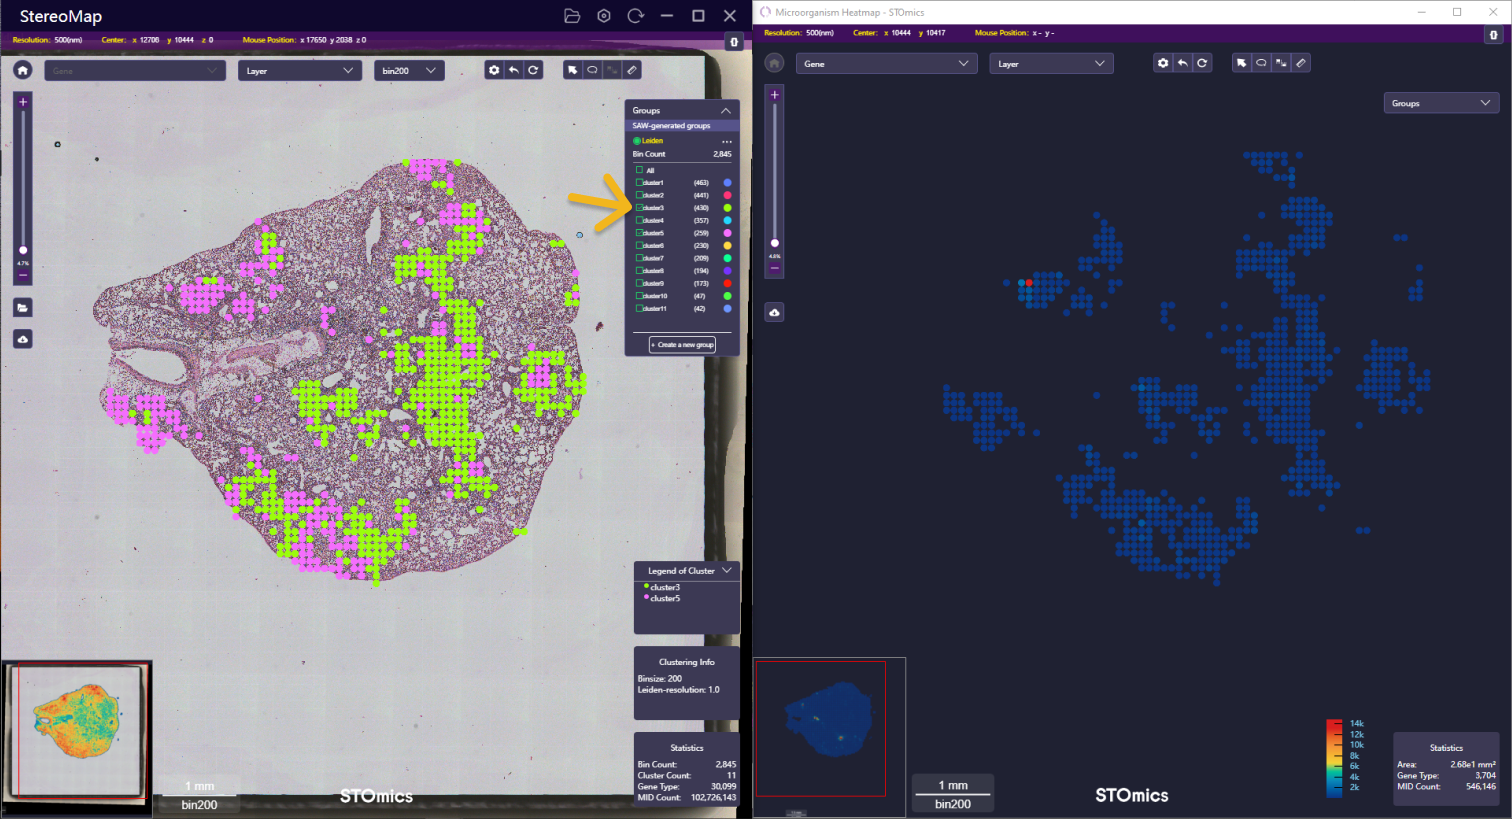1512x819 pixels.
Task: Click cluster9 red color swatch
Action: (x=727, y=284)
